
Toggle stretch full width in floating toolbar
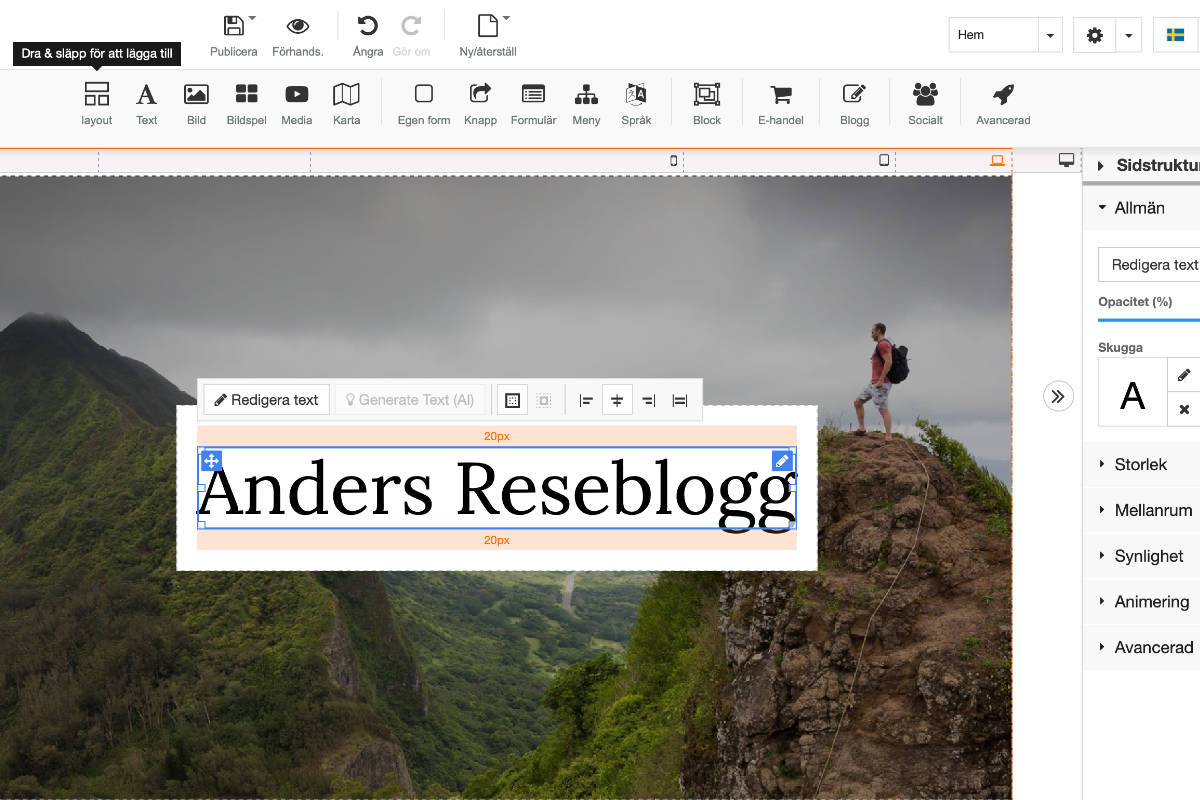coord(680,400)
